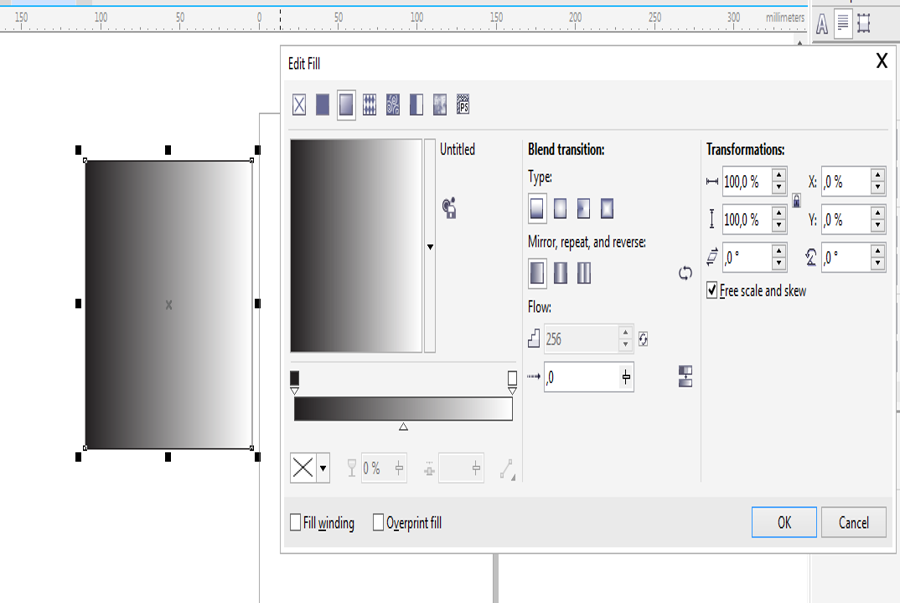Select repeat fill mode
The image size is (900, 603).
pyautogui.click(x=584, y=273)
